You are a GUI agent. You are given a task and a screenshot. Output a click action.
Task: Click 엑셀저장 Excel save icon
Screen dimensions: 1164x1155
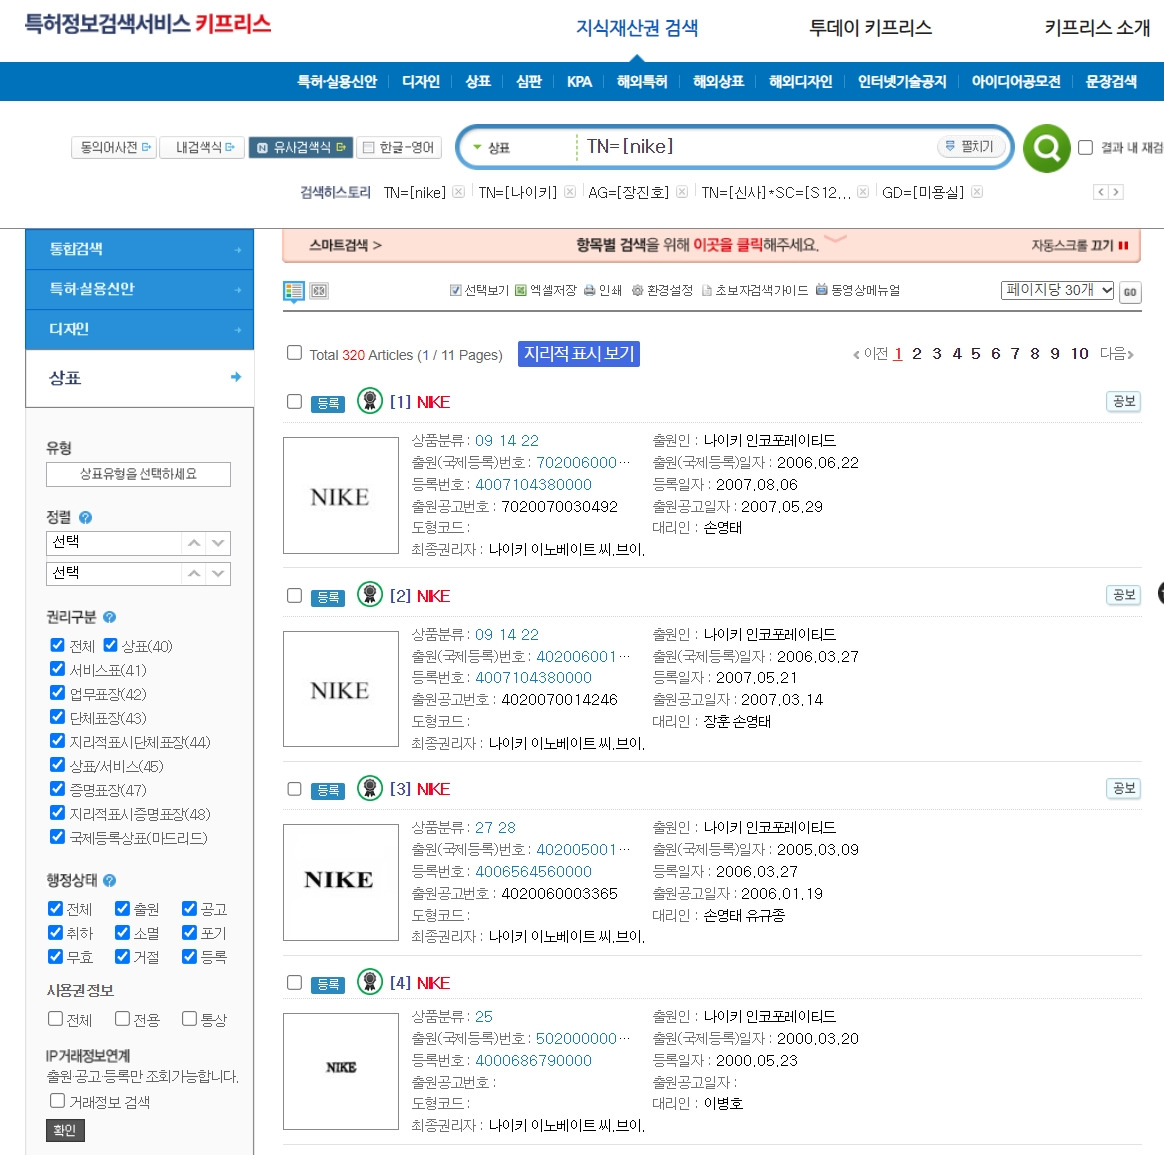[520, 290]
